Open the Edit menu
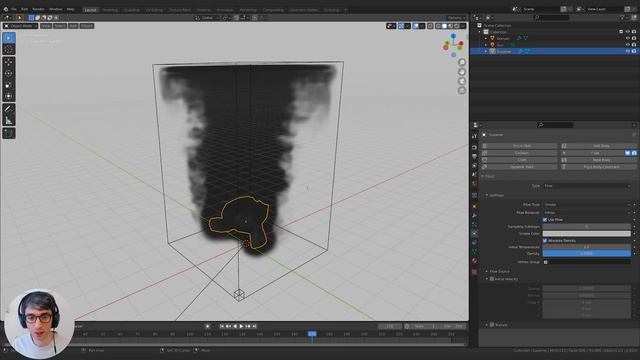Screen dimensions: 640x360 (x=24, y=9)
